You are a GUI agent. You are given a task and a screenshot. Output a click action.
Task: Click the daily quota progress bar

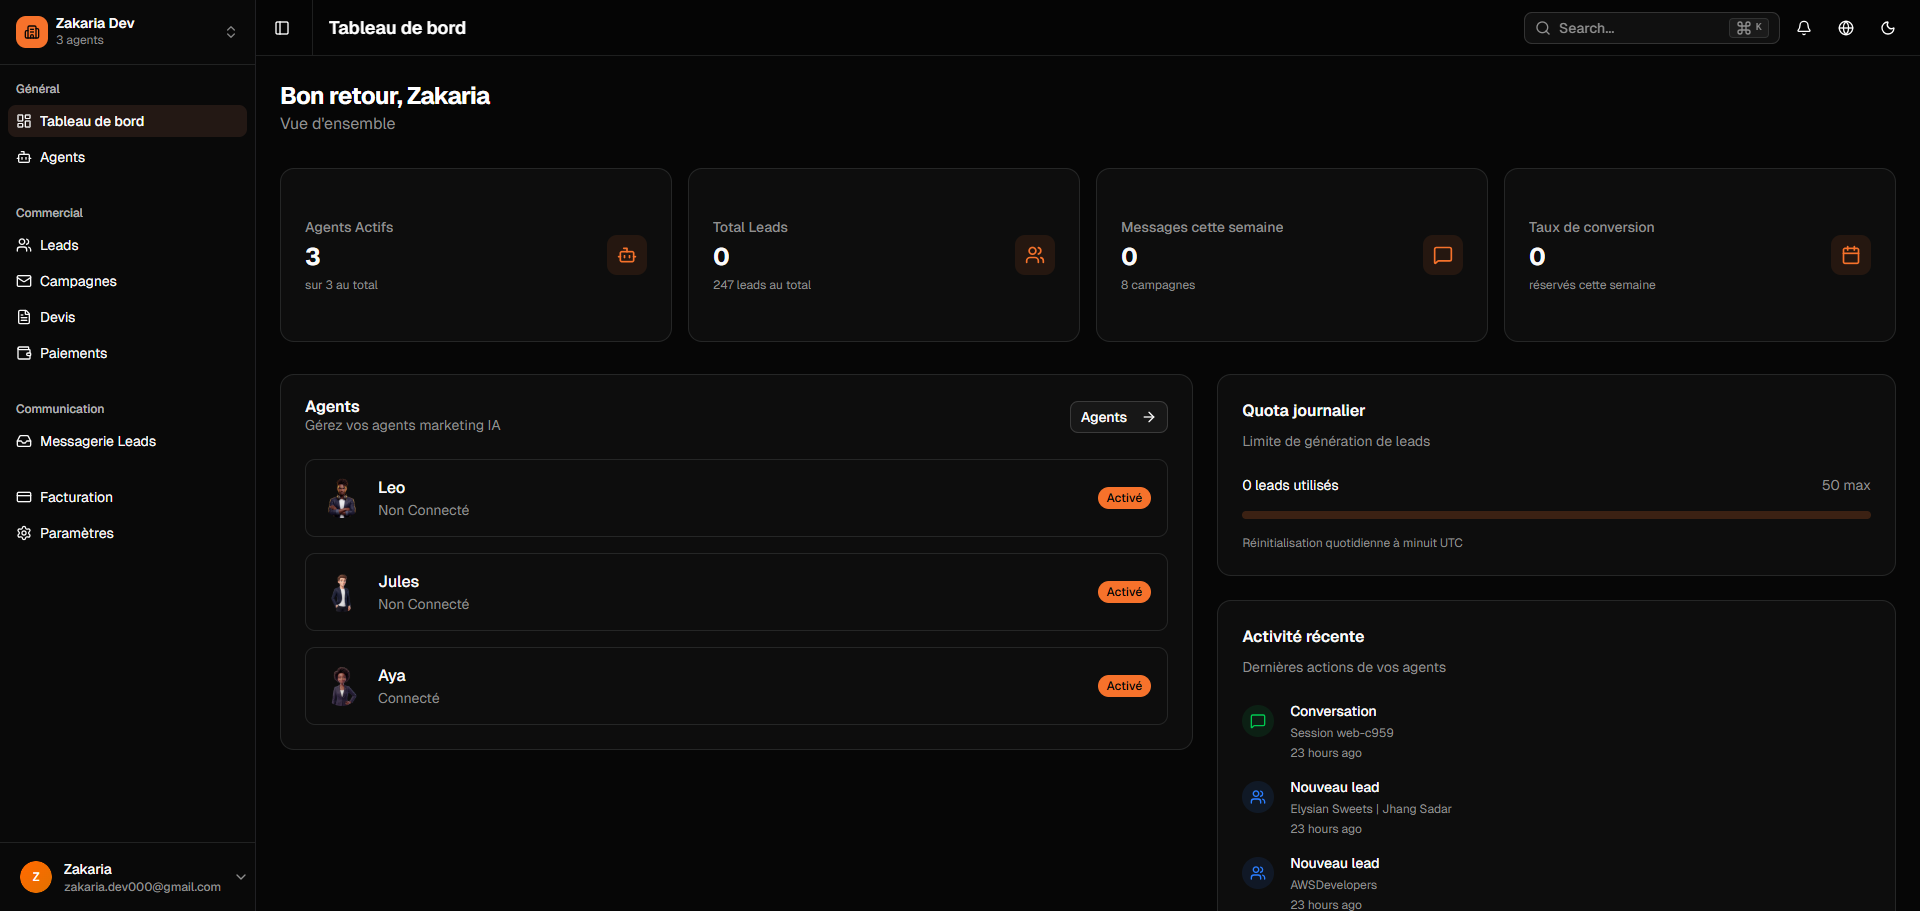pyautogui.click(x=1556, y=515)
